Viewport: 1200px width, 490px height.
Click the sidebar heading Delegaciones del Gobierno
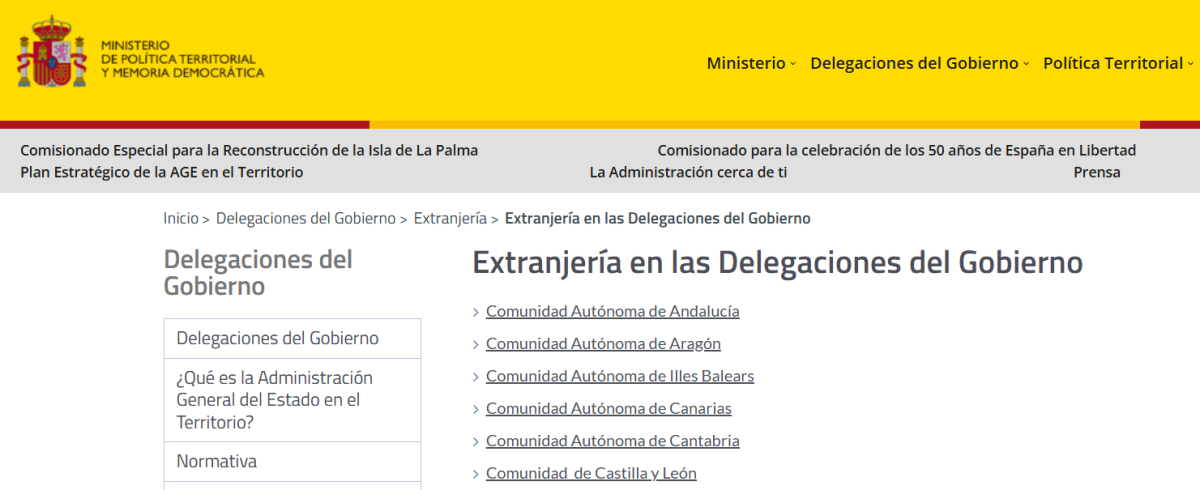click(258, 273)
